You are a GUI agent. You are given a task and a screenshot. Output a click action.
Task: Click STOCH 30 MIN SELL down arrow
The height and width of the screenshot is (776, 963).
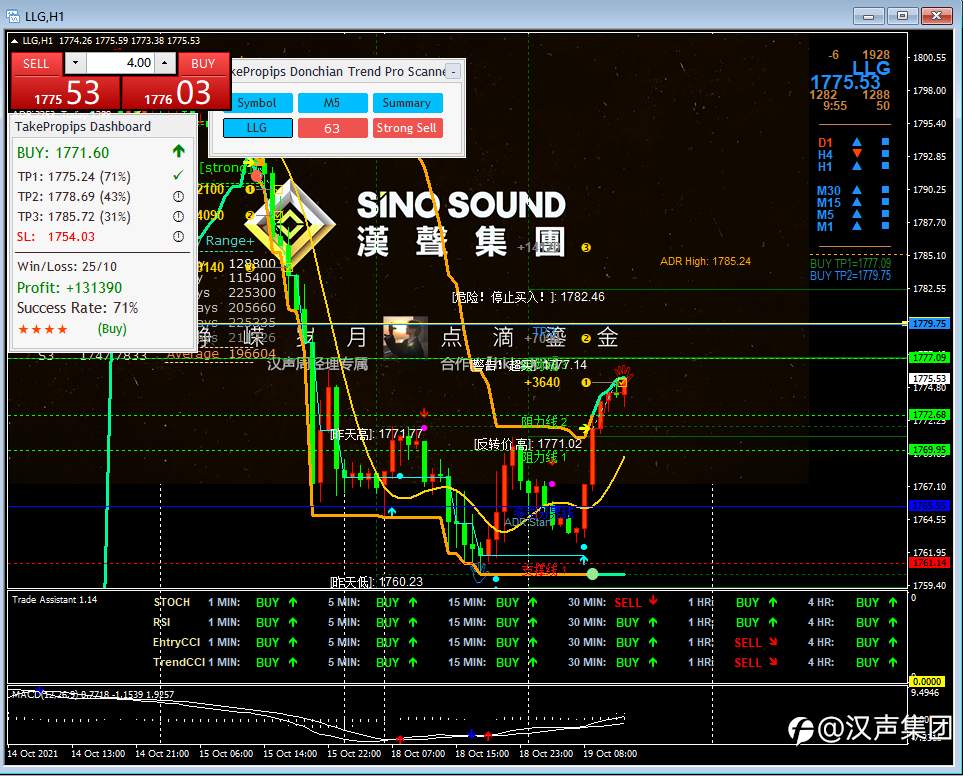tap(653, 601)
